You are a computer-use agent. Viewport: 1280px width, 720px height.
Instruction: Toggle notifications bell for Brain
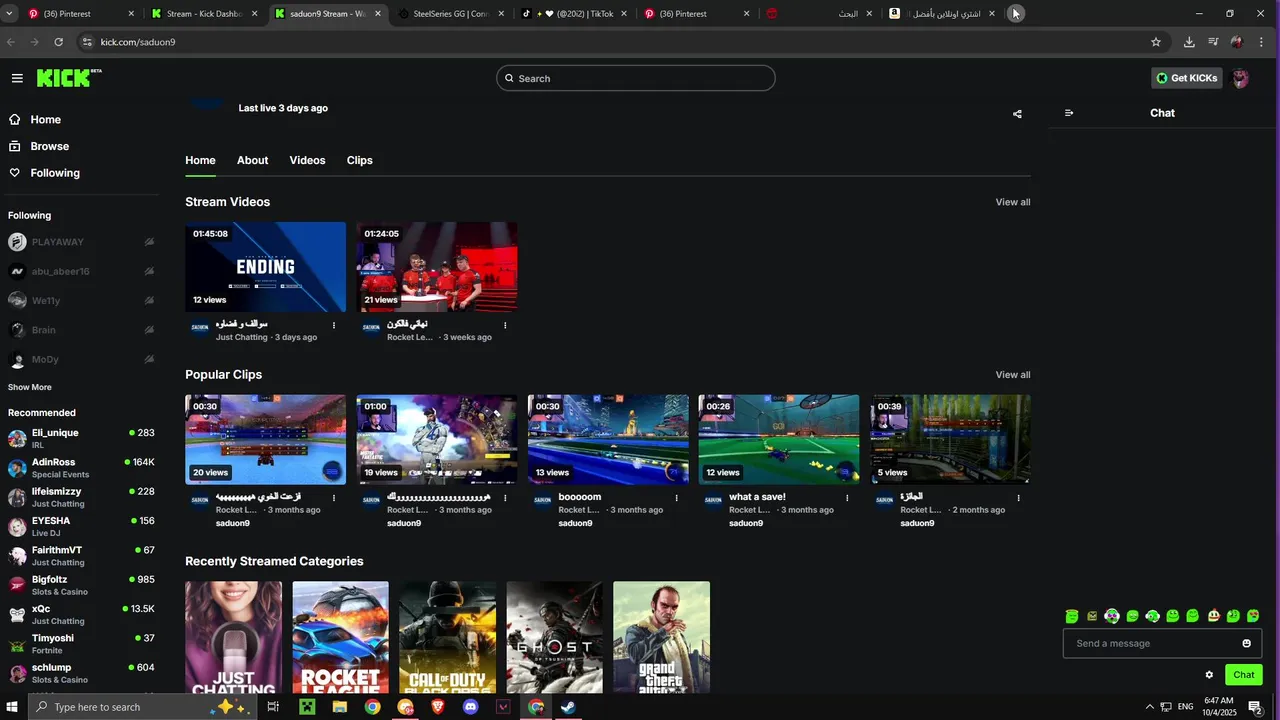click(149, 330)
